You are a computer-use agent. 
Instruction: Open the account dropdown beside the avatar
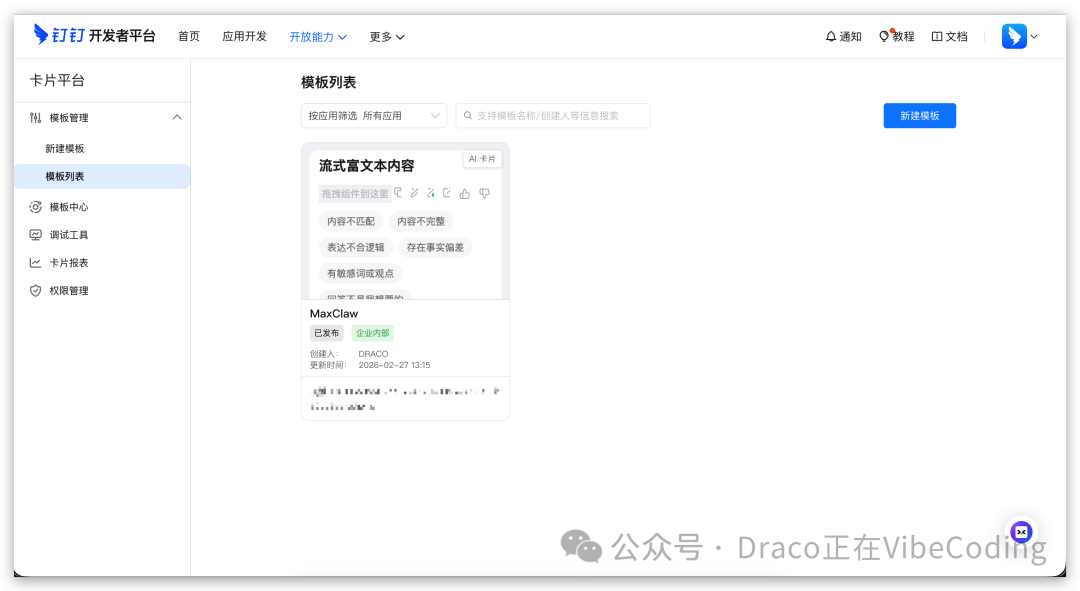coord(1033,36)
